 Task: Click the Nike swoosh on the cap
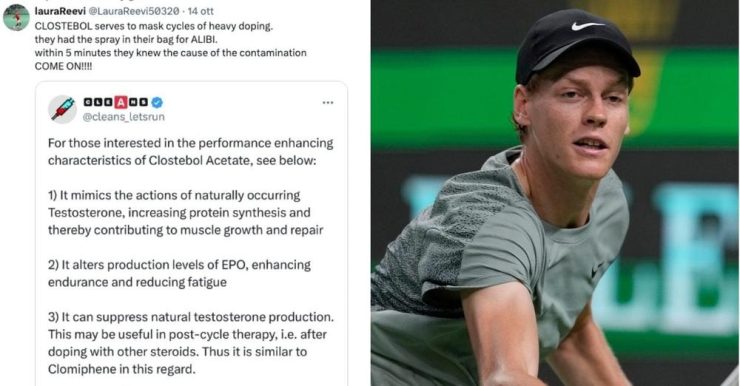pos(587,26)
